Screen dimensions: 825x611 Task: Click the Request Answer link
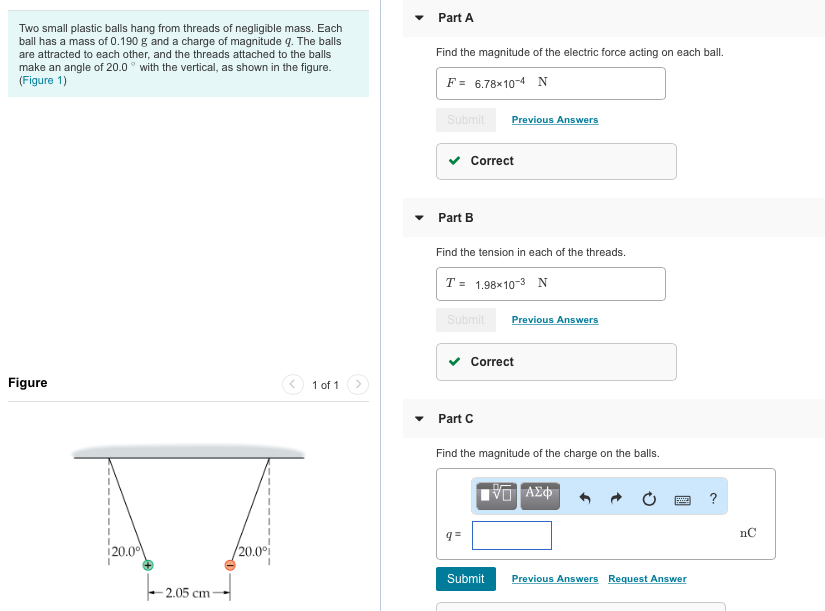pos(647,579)
